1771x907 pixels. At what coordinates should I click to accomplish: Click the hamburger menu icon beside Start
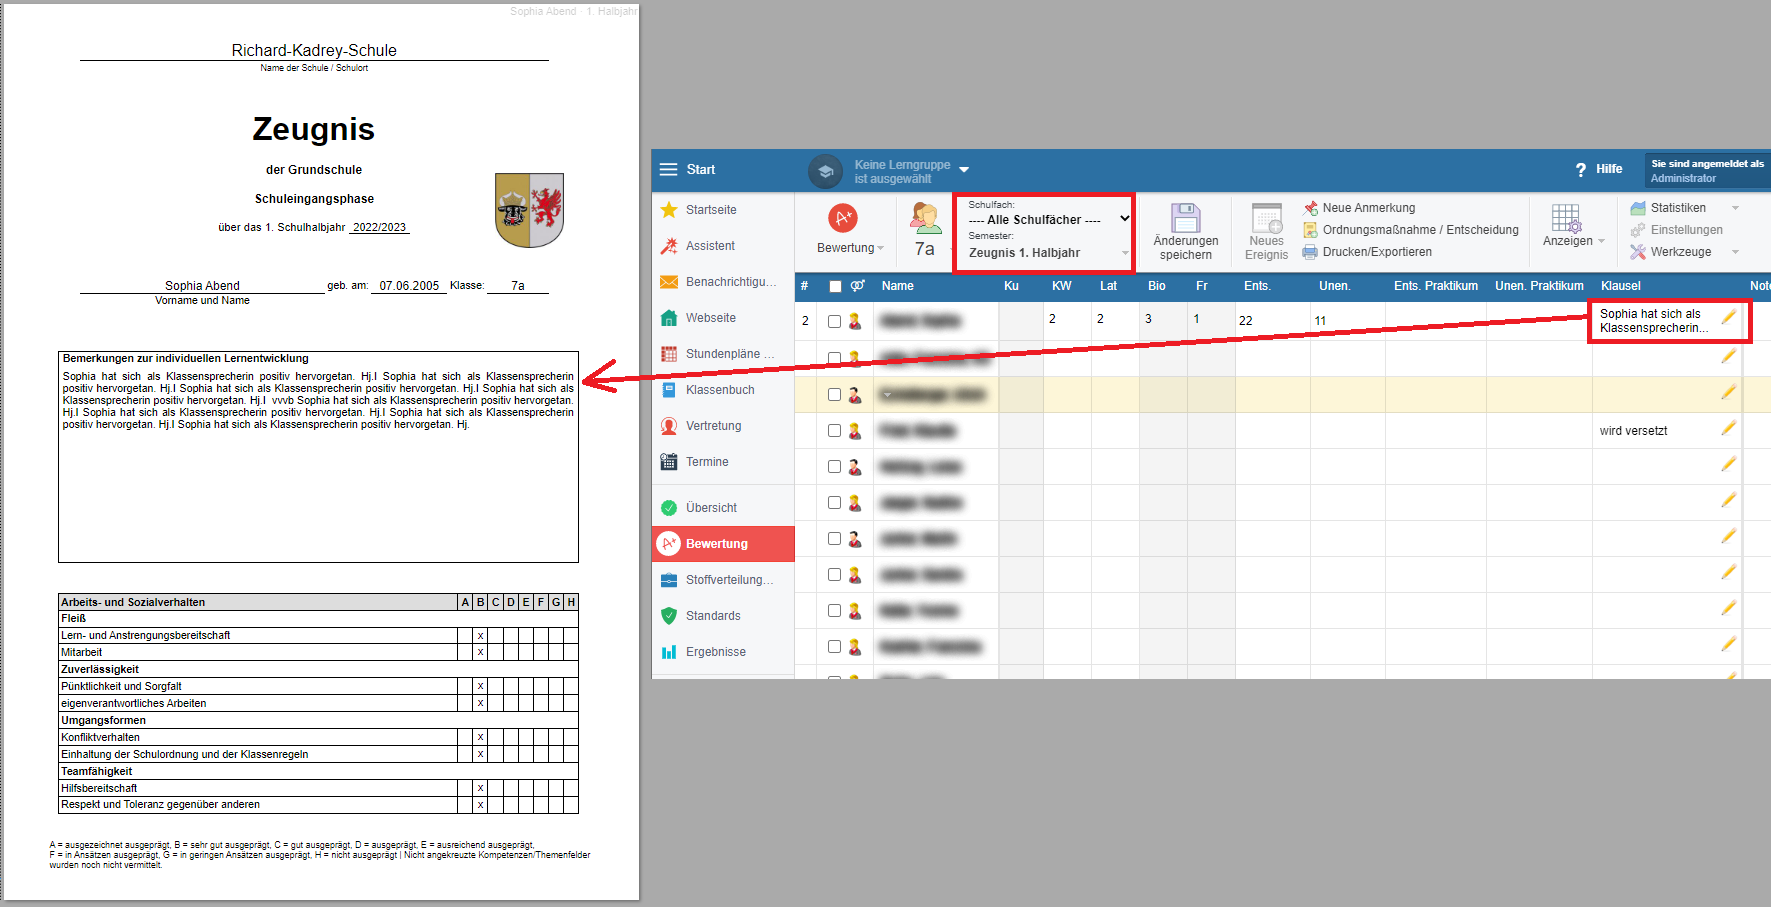(x=669, y=170)
